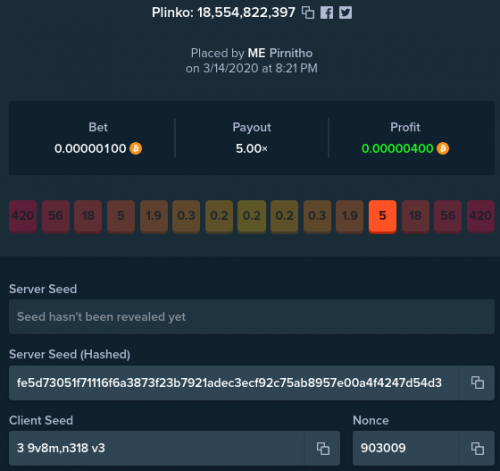
Task: Click the Client Seed field
Action: (157, 448)
